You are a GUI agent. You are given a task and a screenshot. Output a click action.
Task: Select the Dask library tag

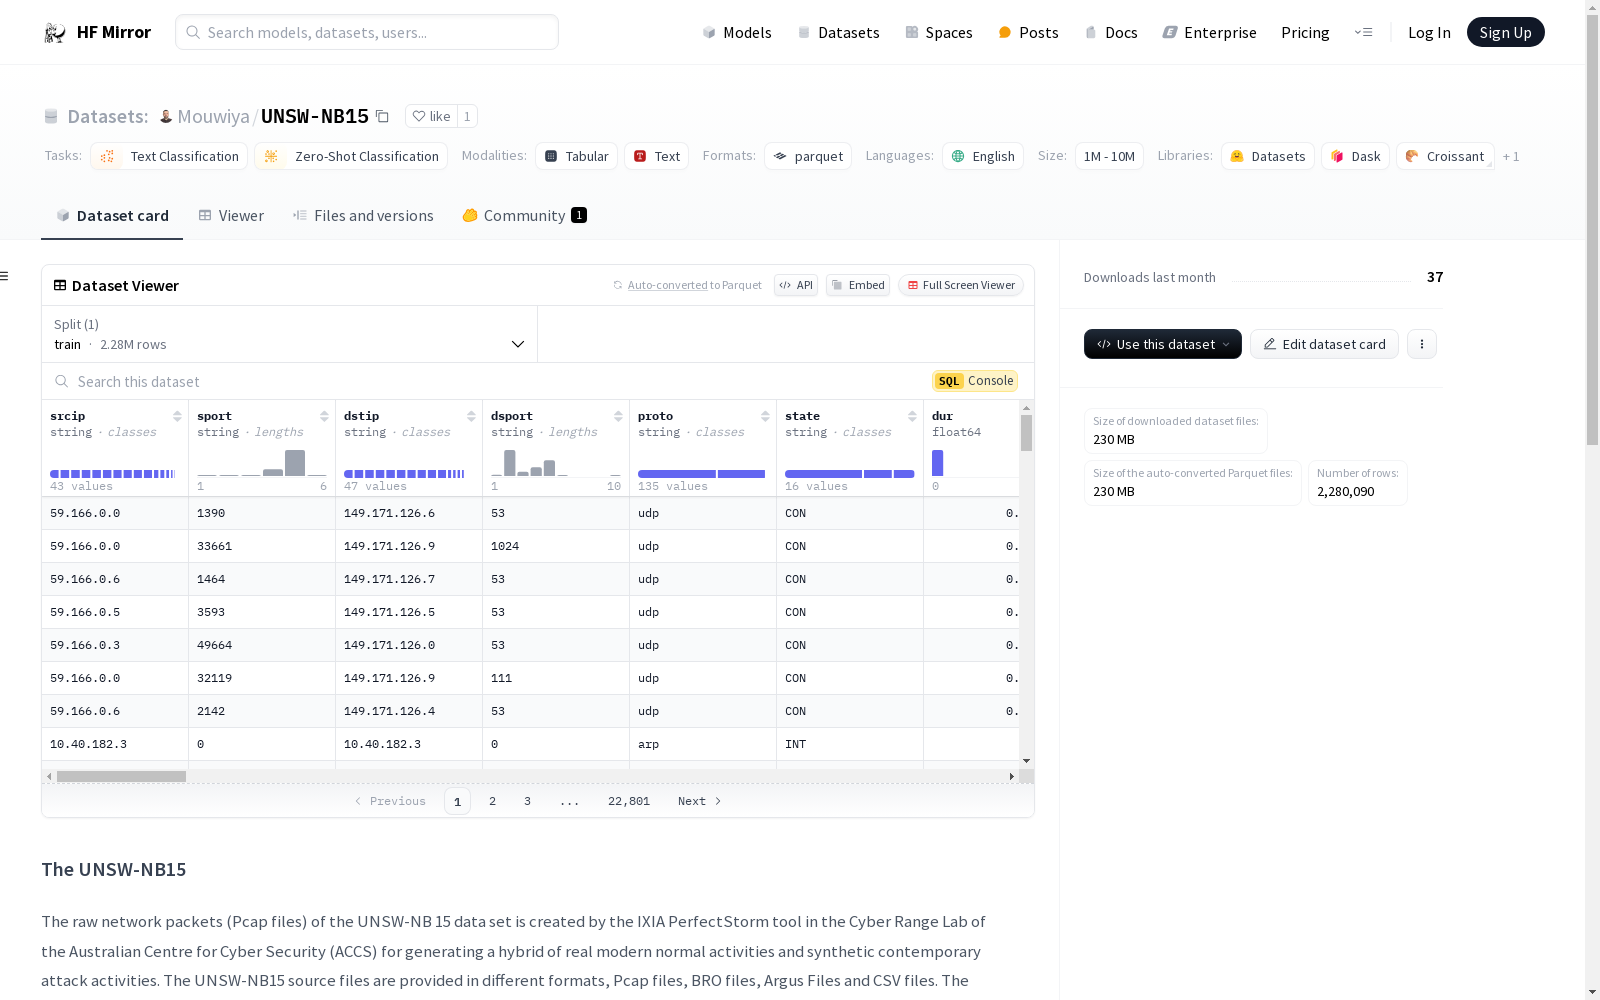[x=1355, y=156]
